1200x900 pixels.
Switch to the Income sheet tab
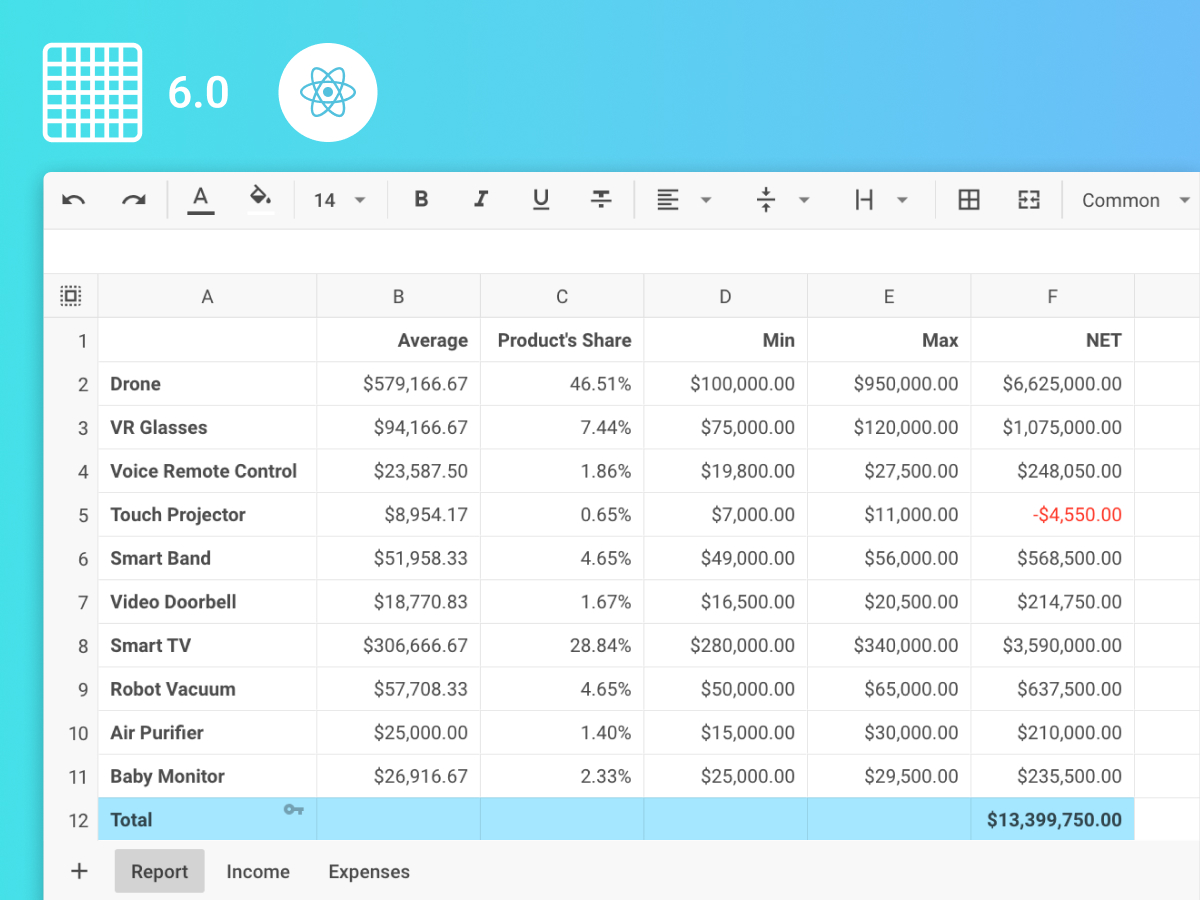258,871
